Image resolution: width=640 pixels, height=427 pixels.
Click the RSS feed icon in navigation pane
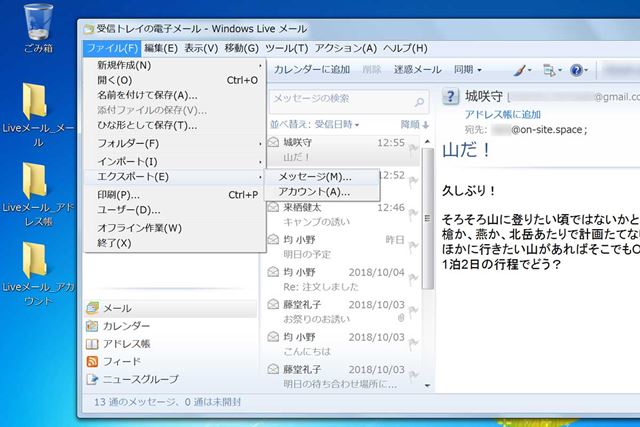(92, 361)
